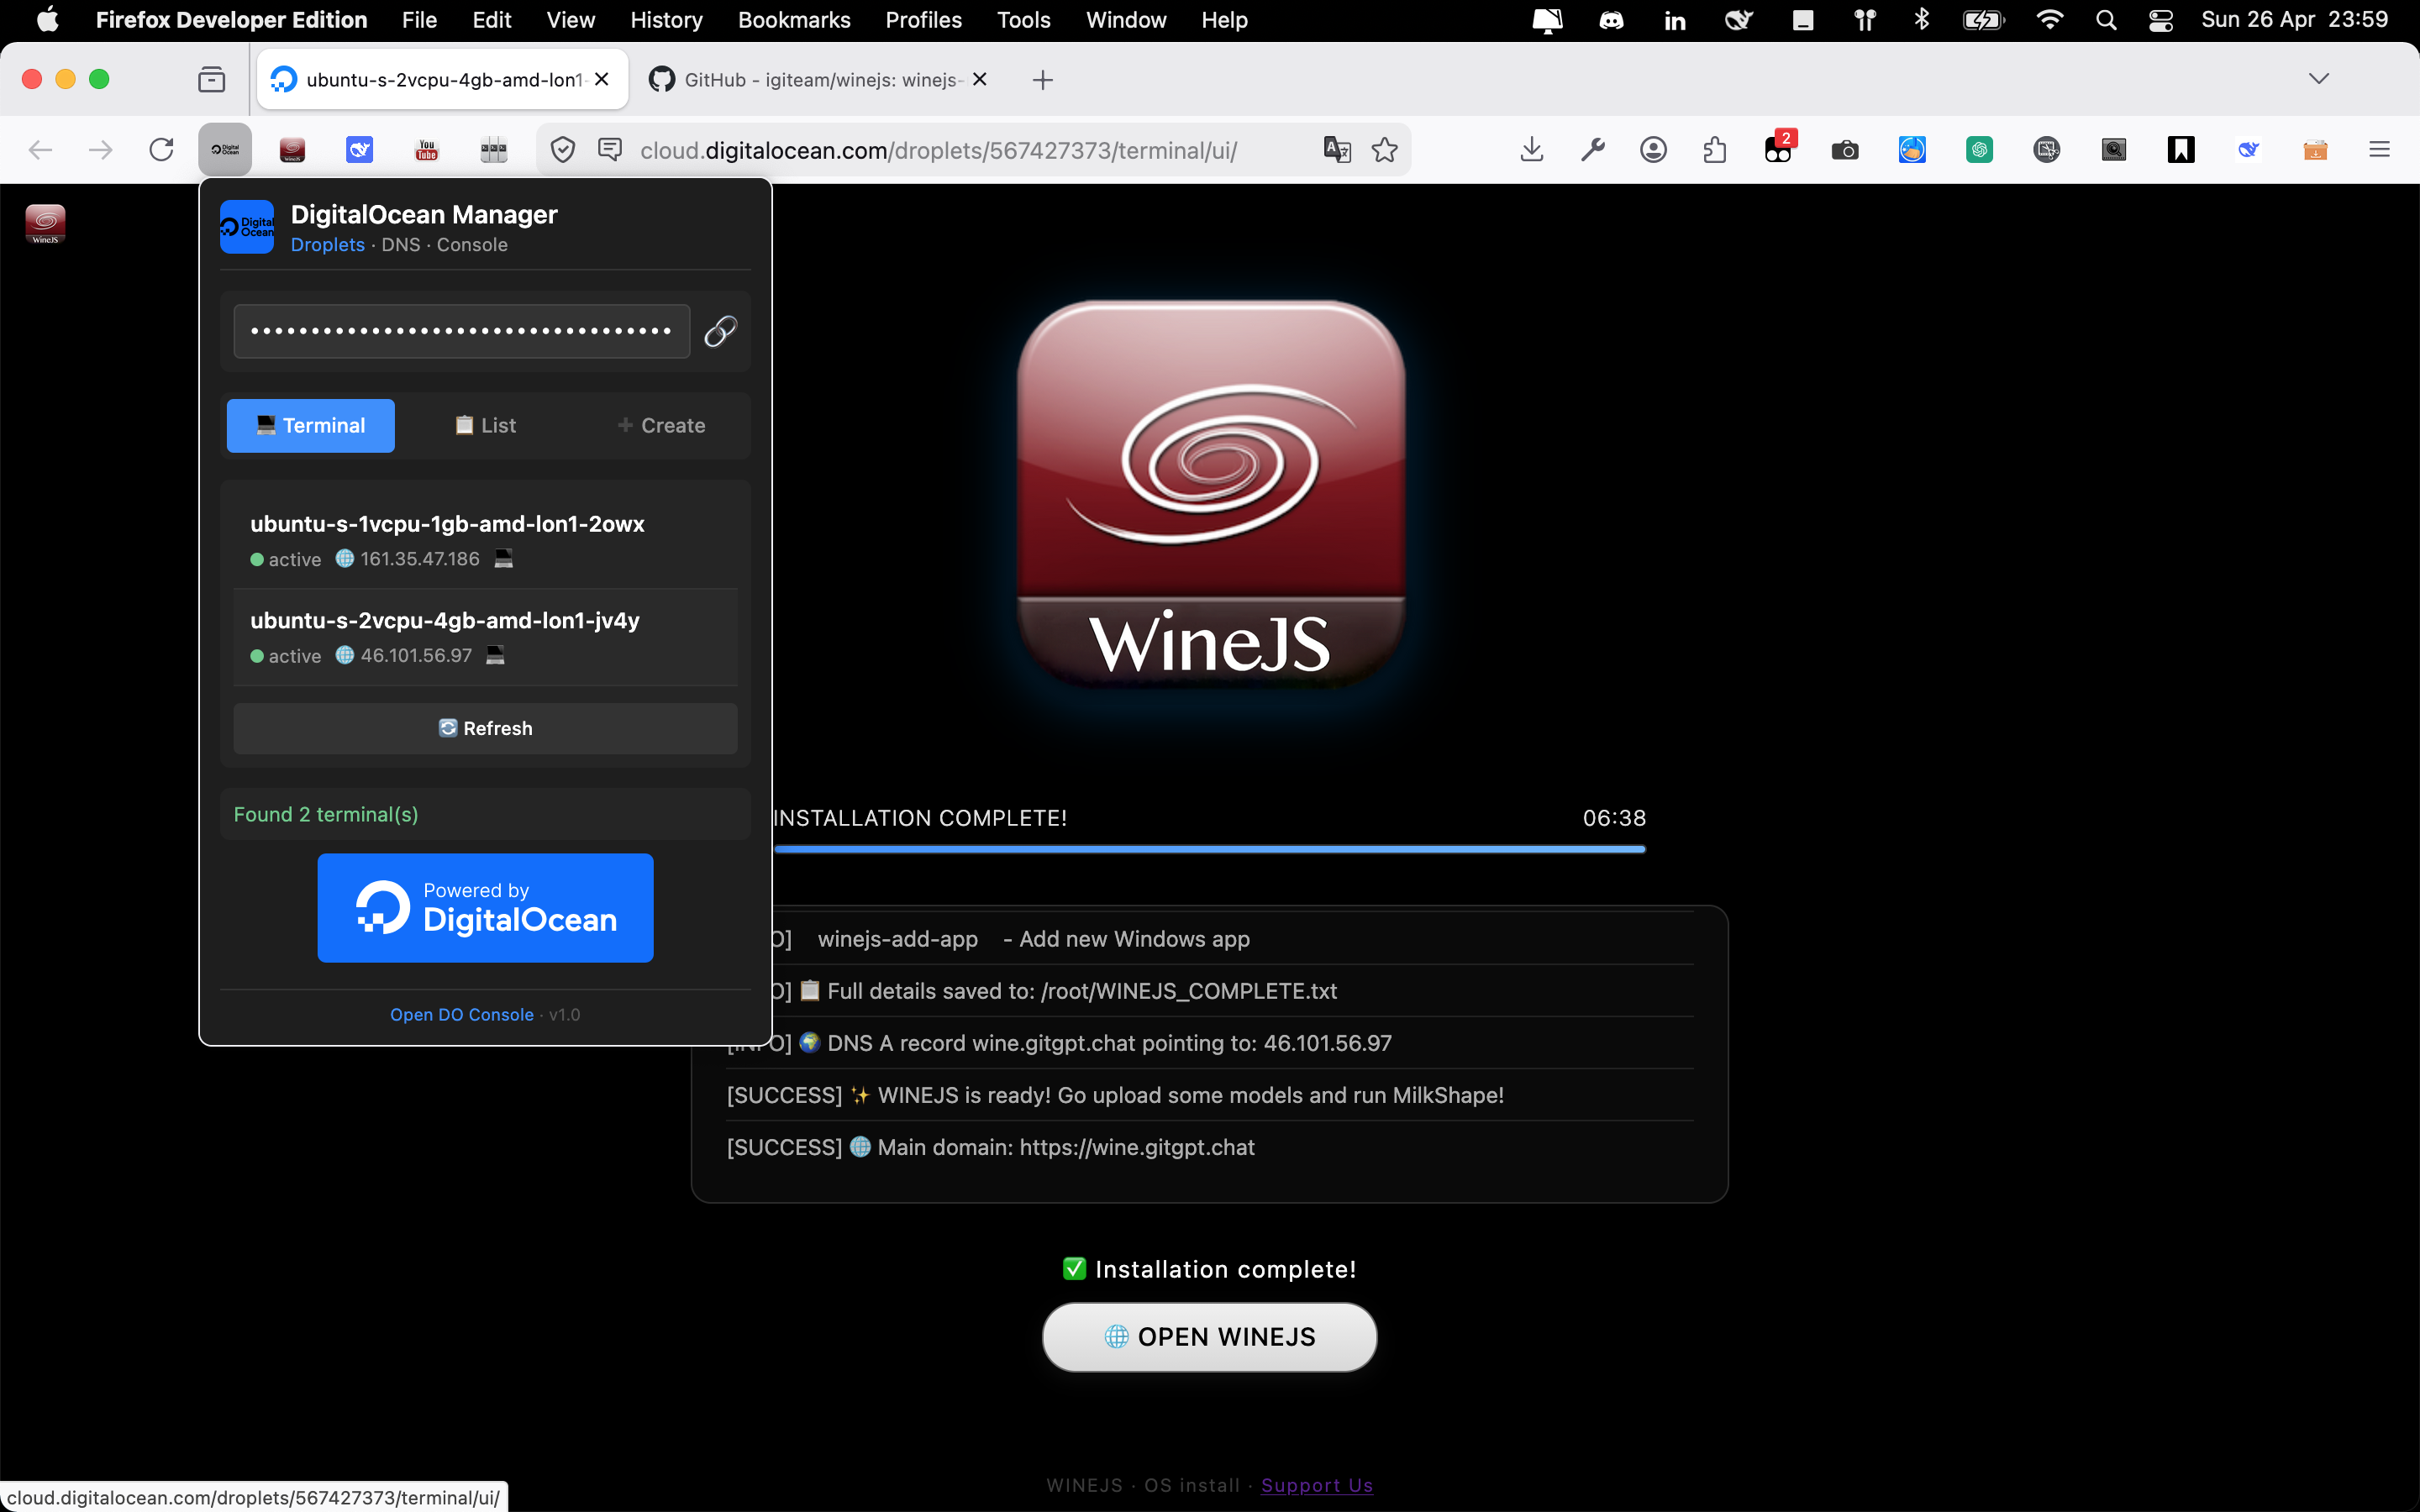Open the tab overview icon left of the tabs
Image resolution: width=2420 pixels, height=1512 pixels.
point(211,79)
